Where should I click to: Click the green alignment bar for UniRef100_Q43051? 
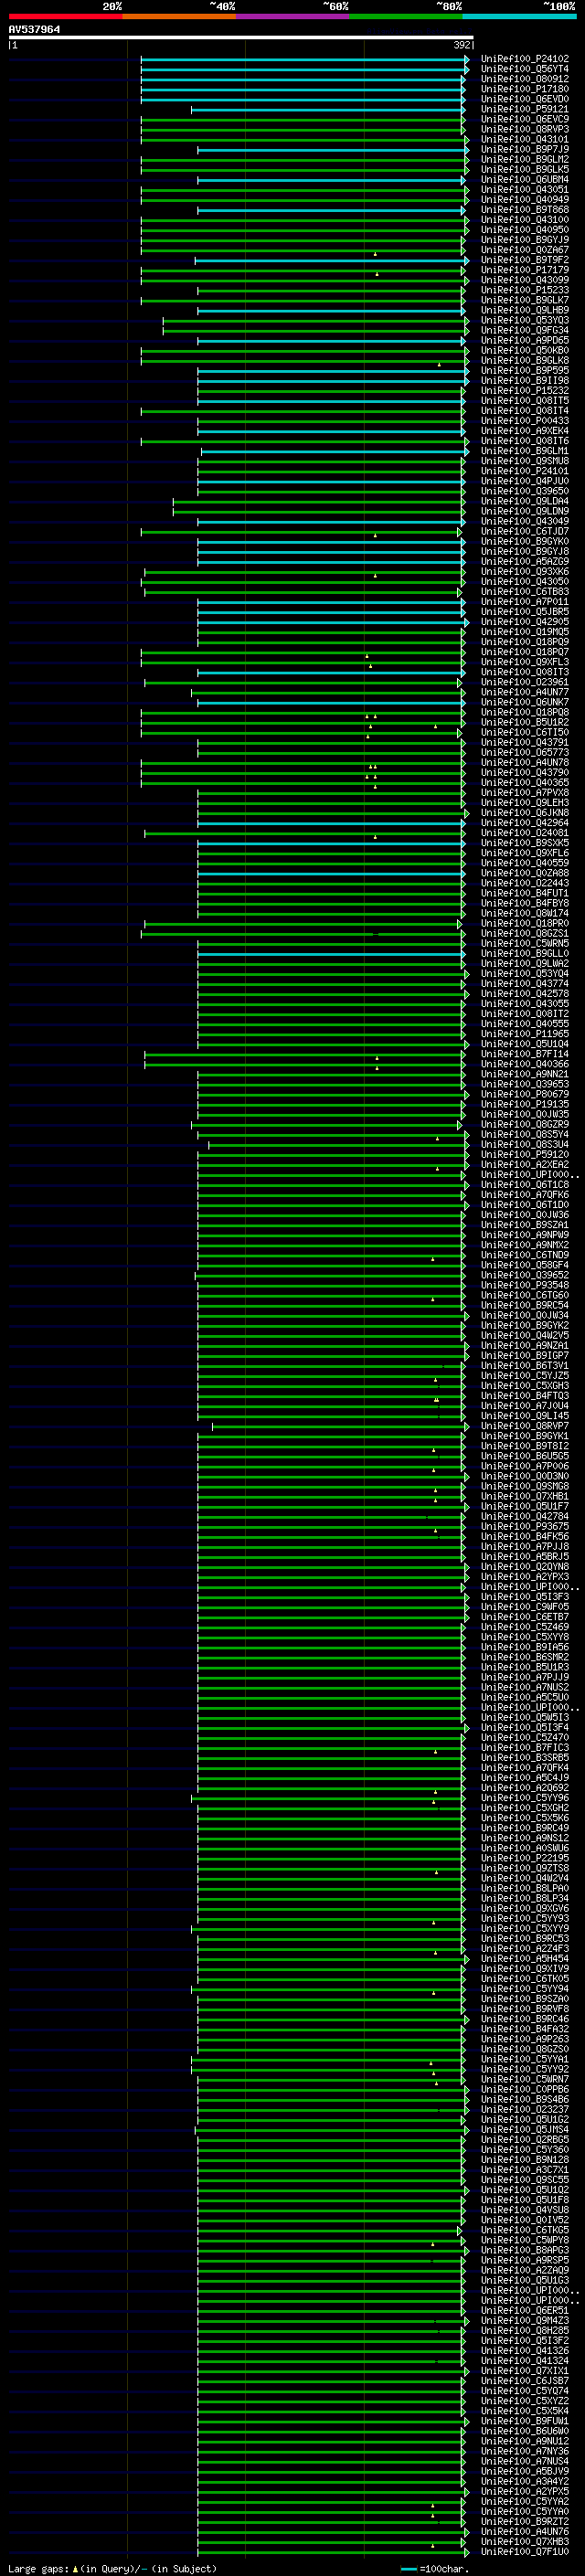click(x=301, y=190)
